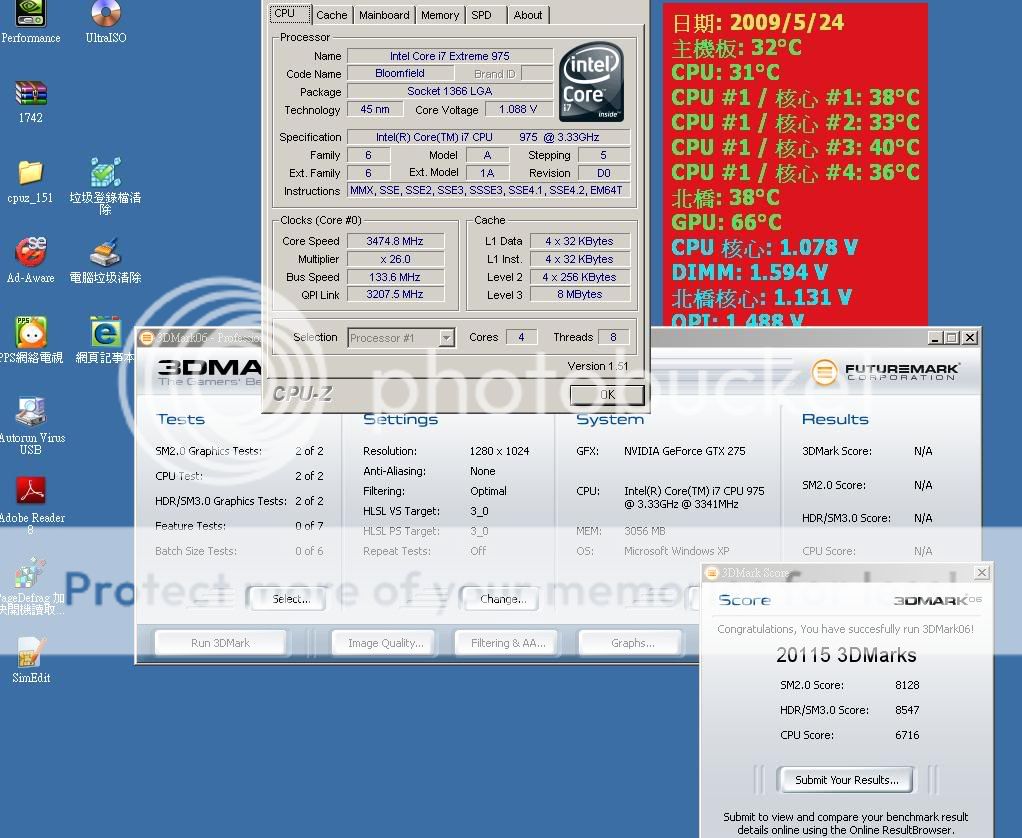Click the Code Name value Bloomfield
Screen dimensions: 1022x838
pos(400,74)
